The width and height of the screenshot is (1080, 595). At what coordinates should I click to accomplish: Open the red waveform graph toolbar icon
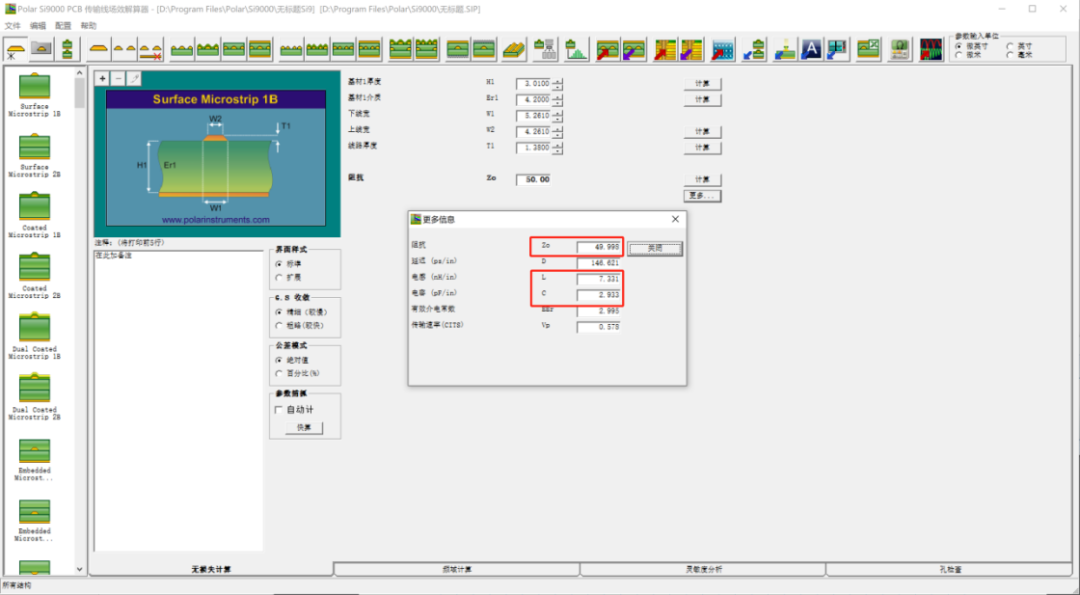[x=931, y=50]
